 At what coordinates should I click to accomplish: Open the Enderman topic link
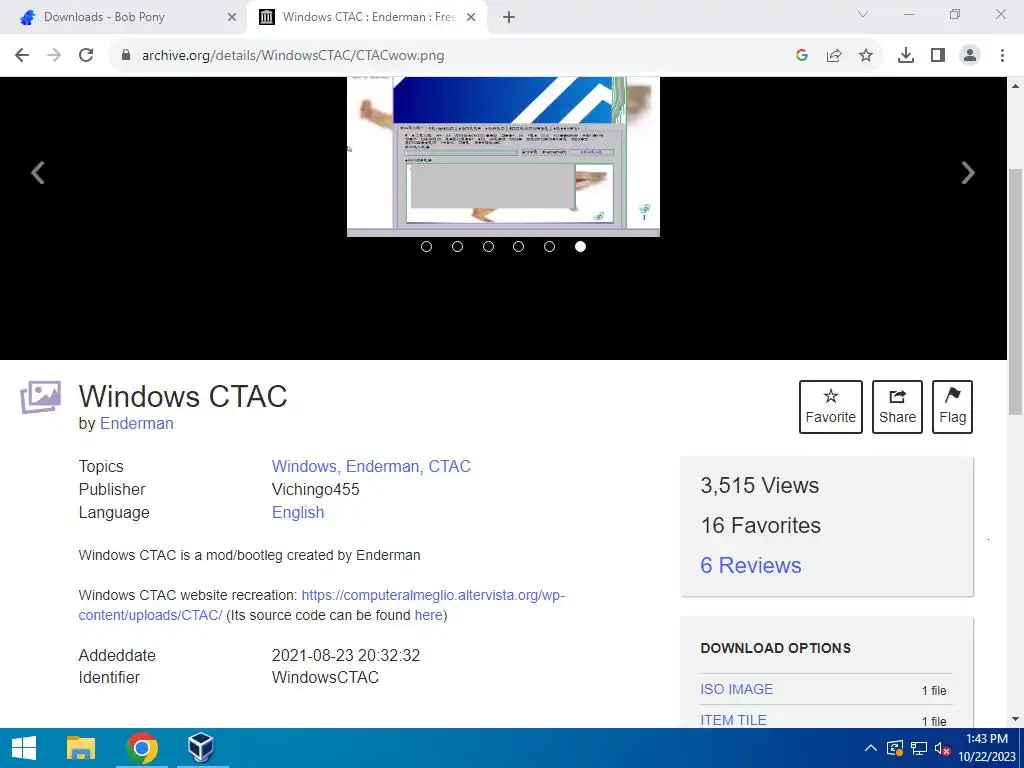pos(385,466)
